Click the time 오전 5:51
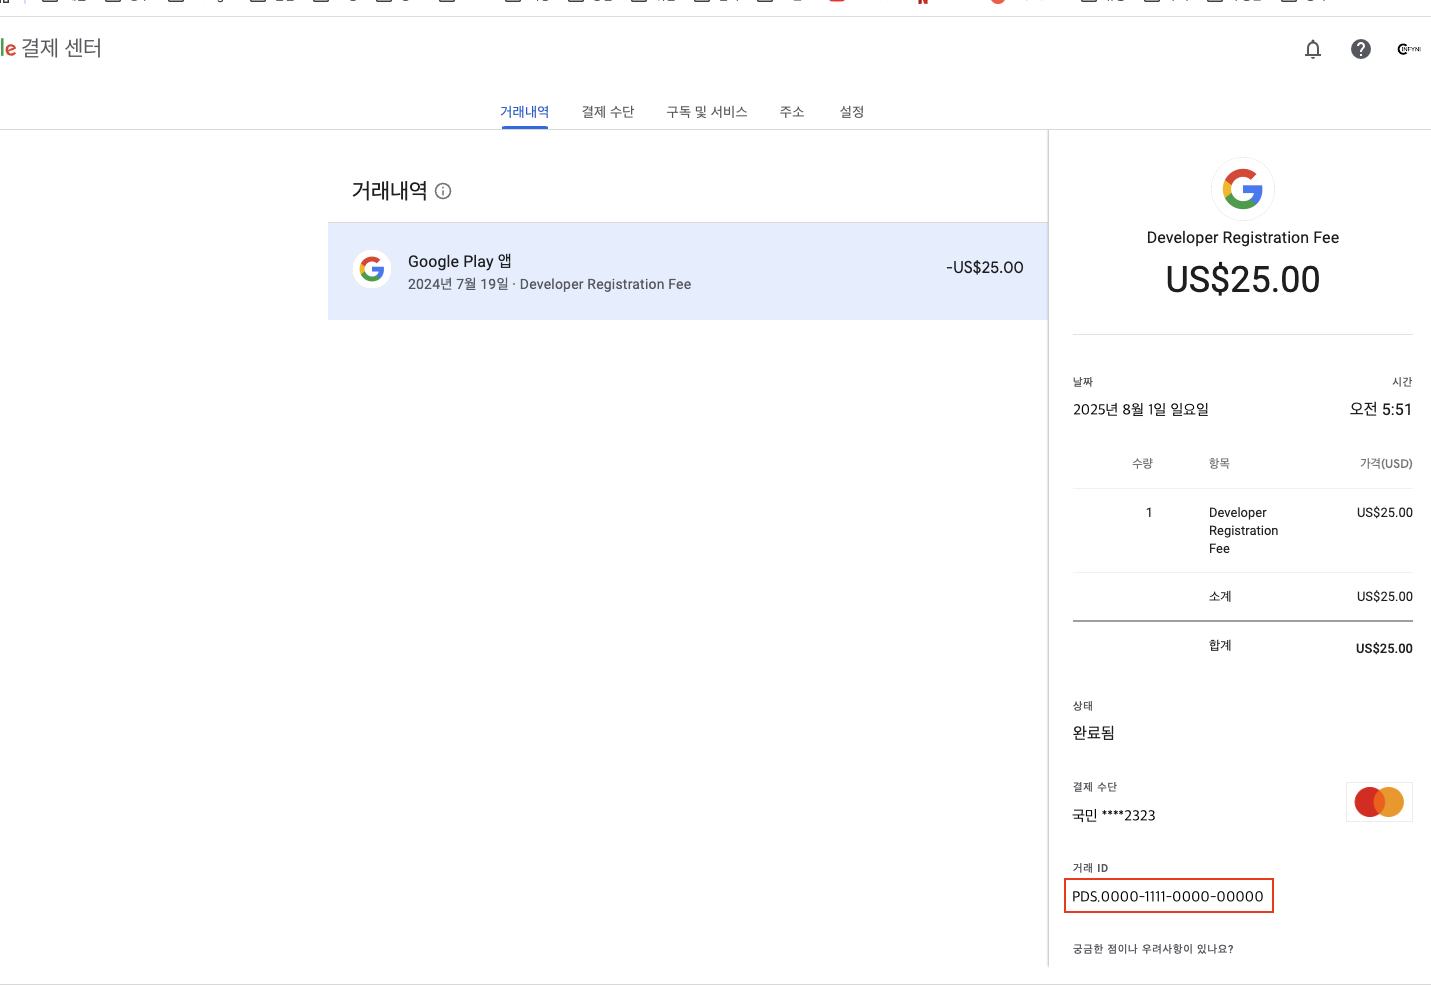 pos(1381,410)
